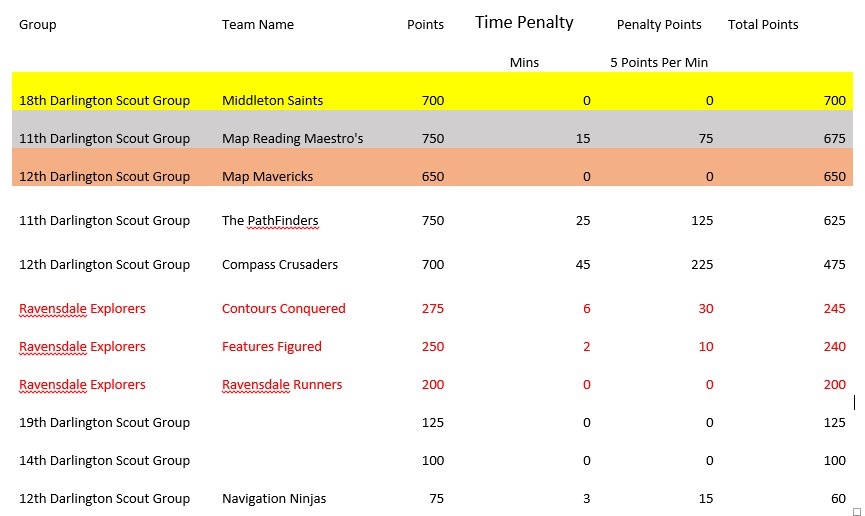Image resolution: width=865 pixels, height=516 pixels.
Task: Click the "Time Penalty" heading text
Action: (x=524, y=22)
